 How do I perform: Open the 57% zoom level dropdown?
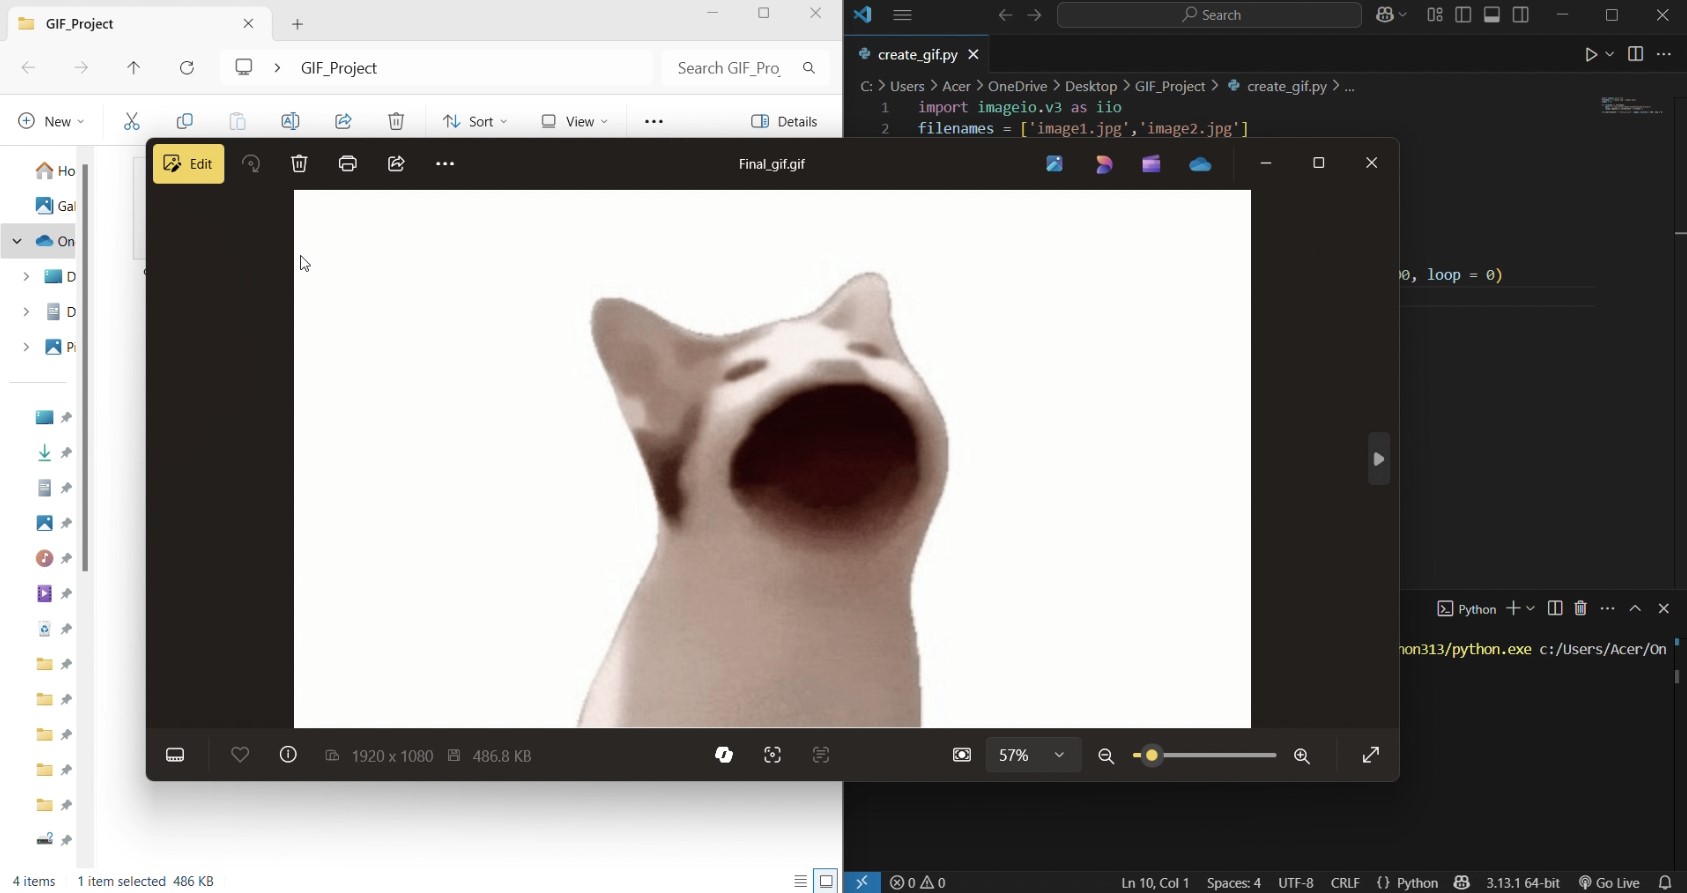pyautogui.click(x=1034, y=755)
